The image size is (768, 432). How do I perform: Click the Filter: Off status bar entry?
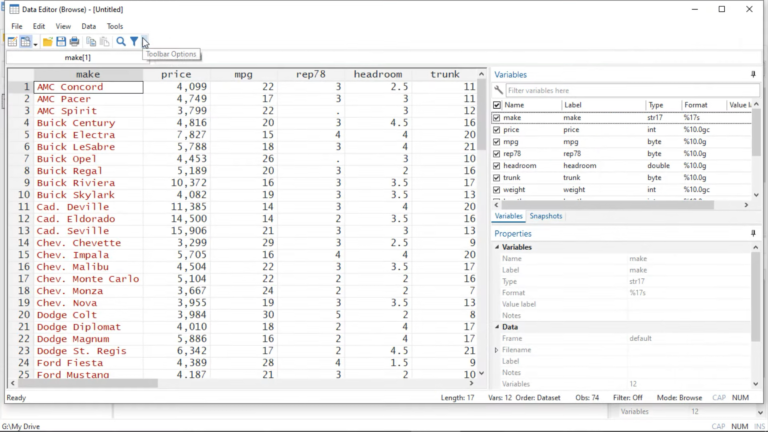(x=627, y=398)
